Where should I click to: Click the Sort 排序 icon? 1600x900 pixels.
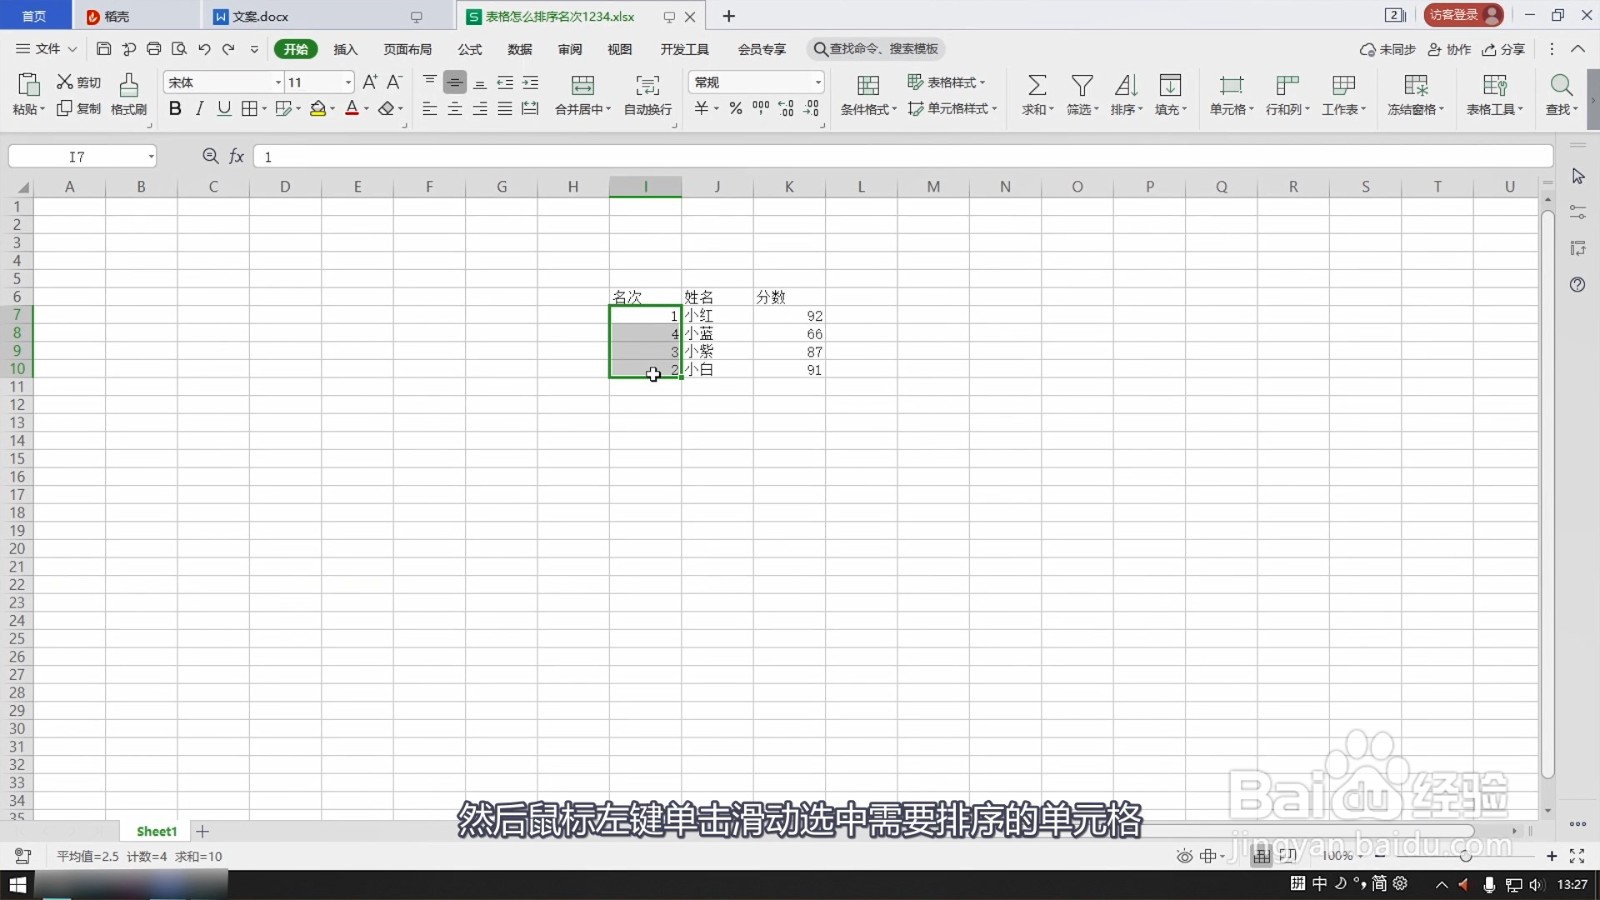point(1126,85)
